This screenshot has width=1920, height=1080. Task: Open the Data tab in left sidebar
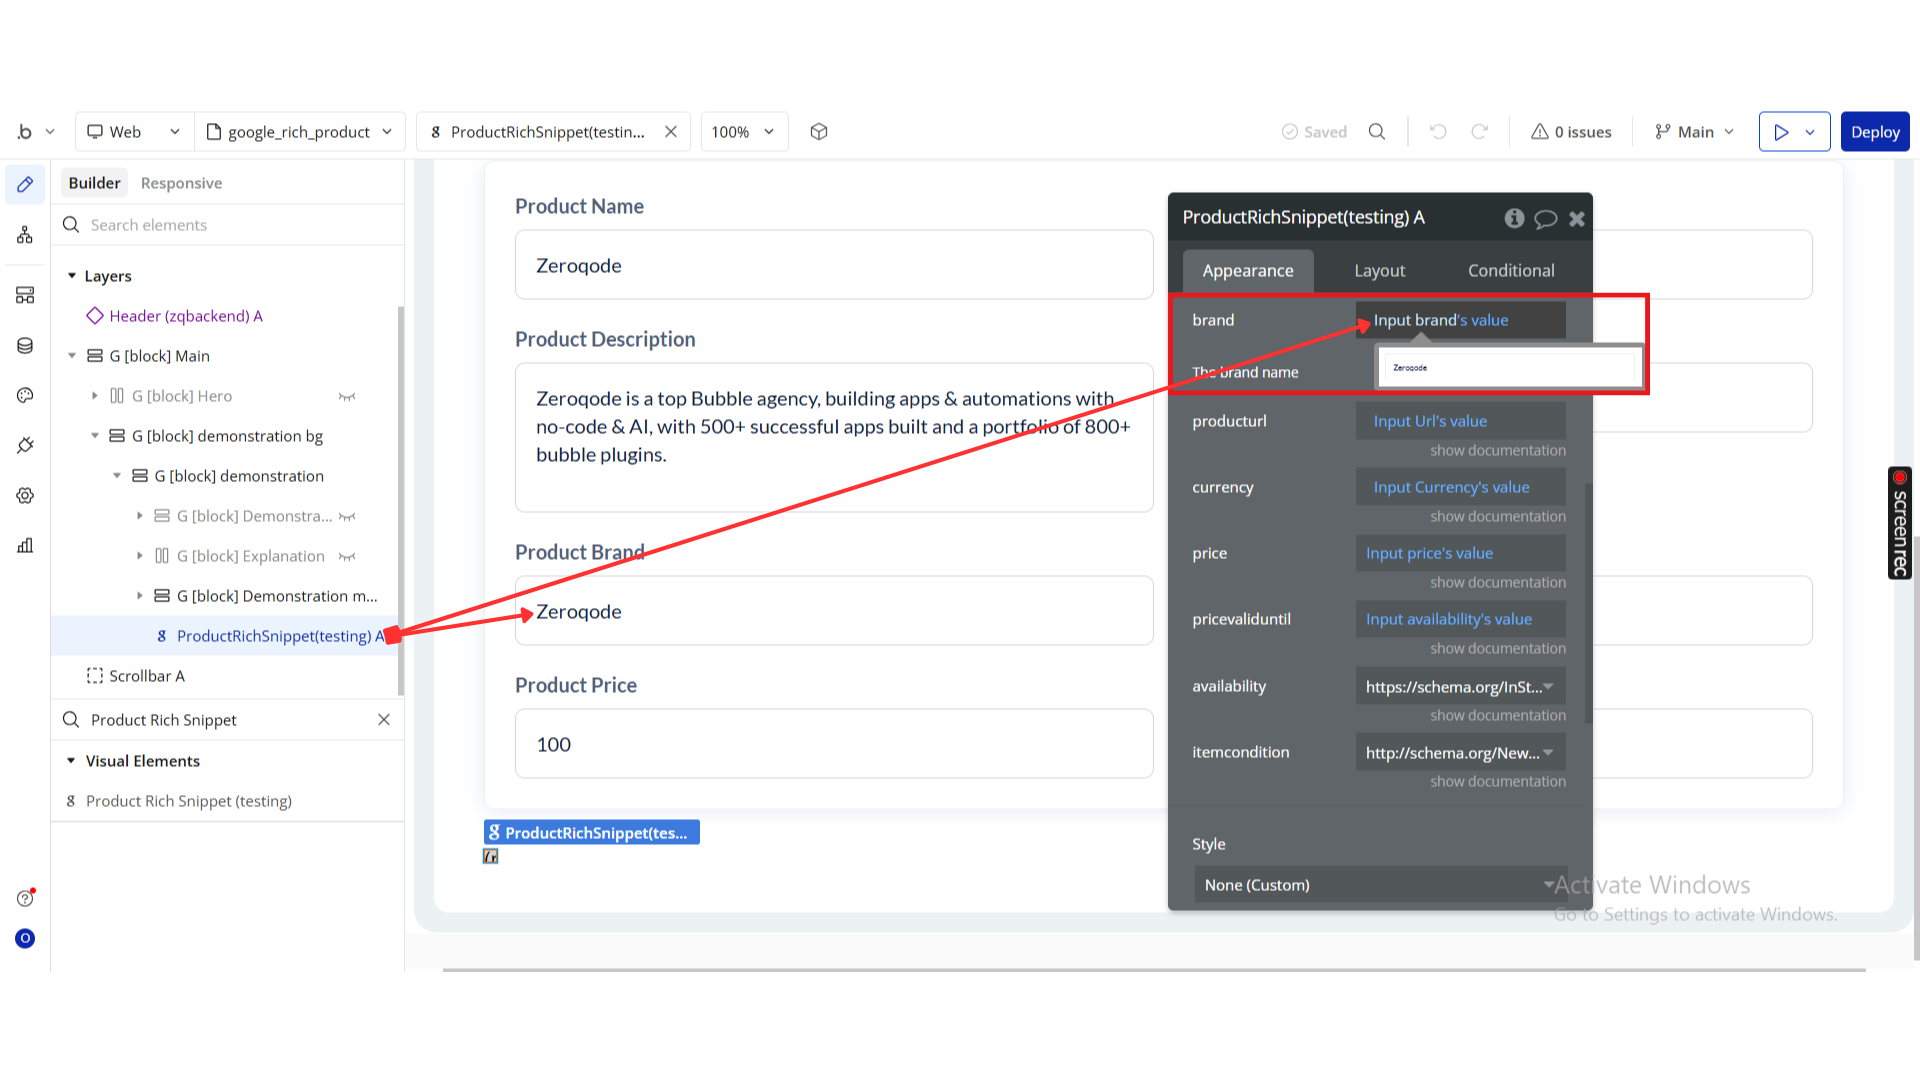[25, 346]
